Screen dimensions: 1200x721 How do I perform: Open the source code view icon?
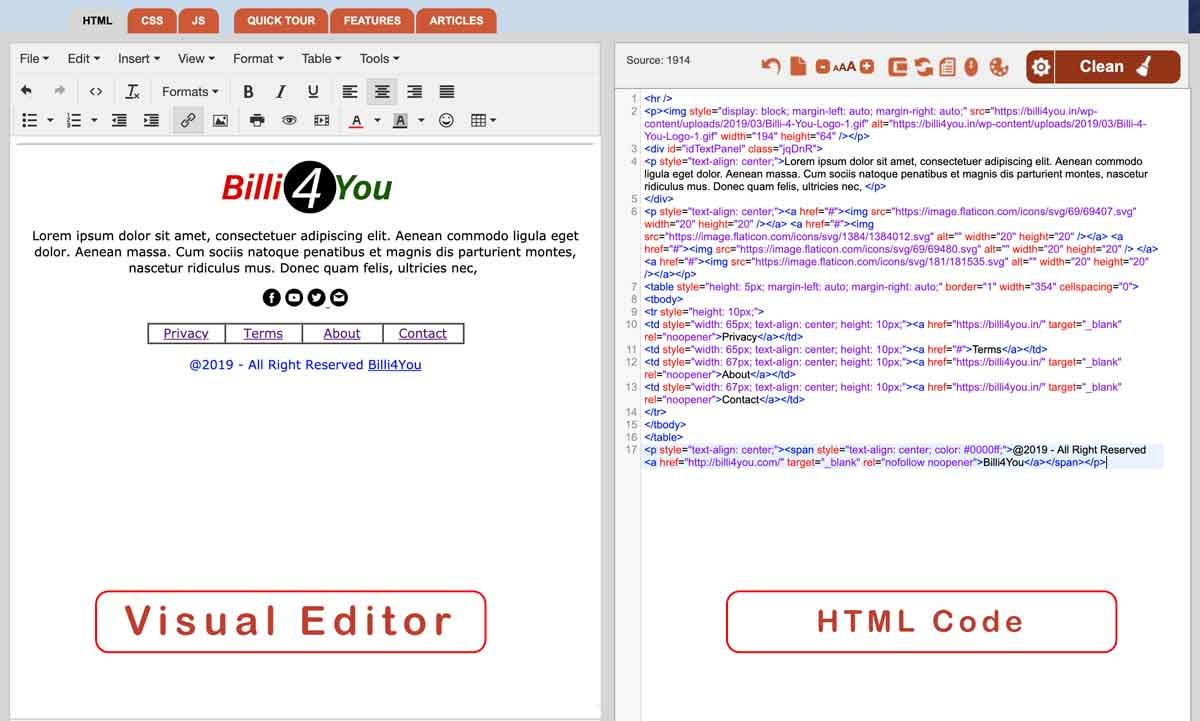(x=96, y=91)
